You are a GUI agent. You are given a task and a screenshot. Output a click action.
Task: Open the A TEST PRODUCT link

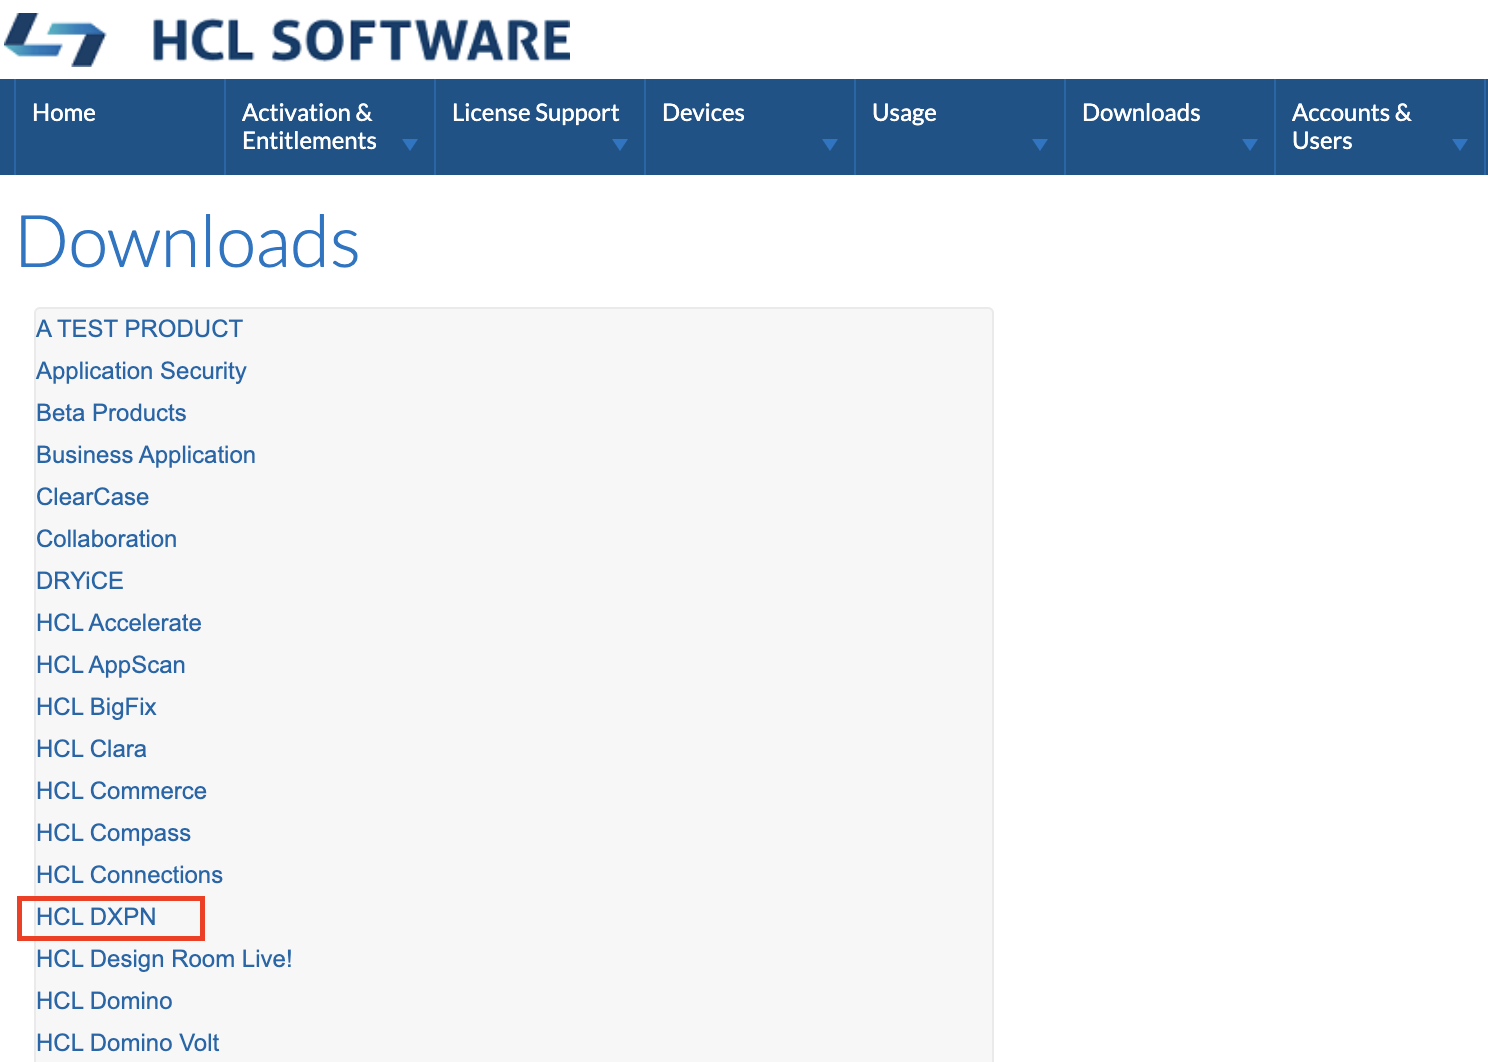click(x=139, y=329)
